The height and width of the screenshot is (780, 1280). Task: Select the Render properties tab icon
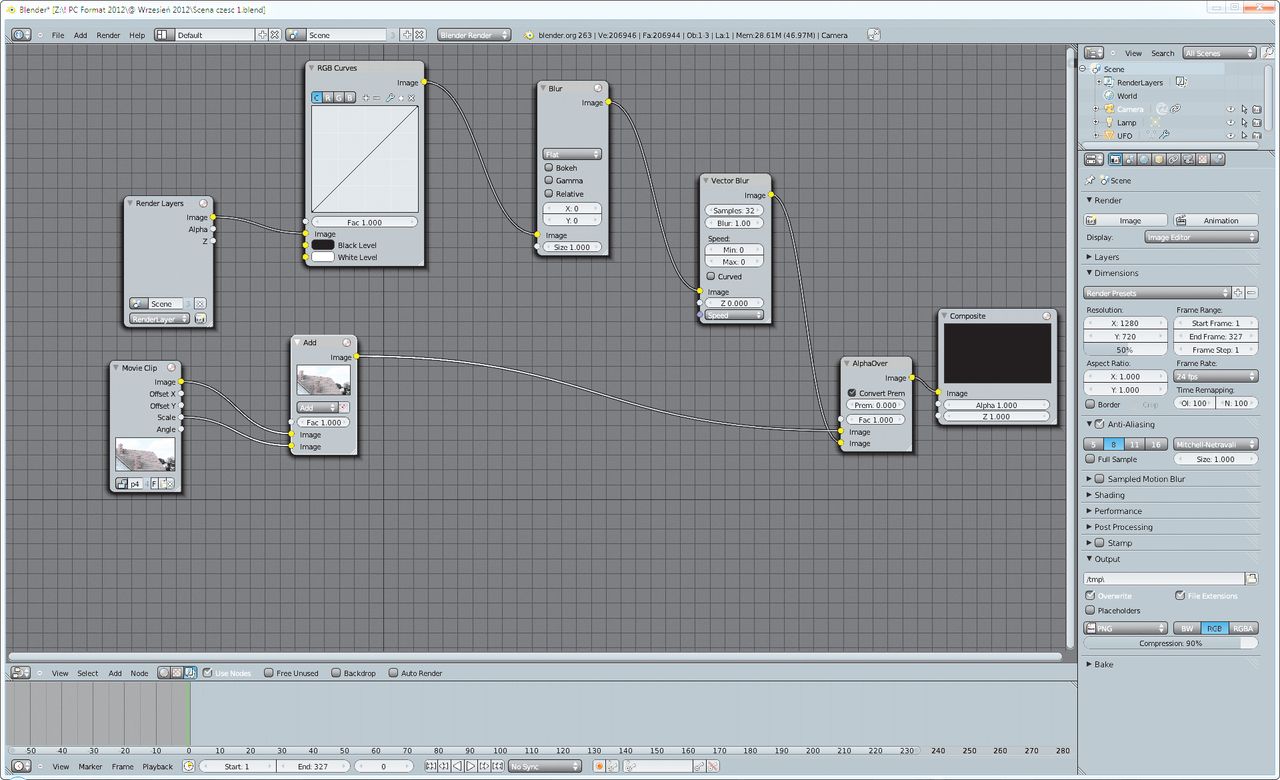[1115, 159]
